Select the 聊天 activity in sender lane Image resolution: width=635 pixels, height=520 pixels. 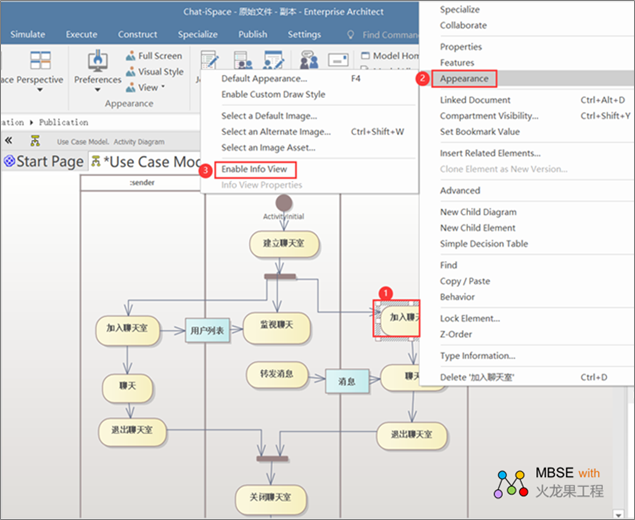(x=128, y=388)
